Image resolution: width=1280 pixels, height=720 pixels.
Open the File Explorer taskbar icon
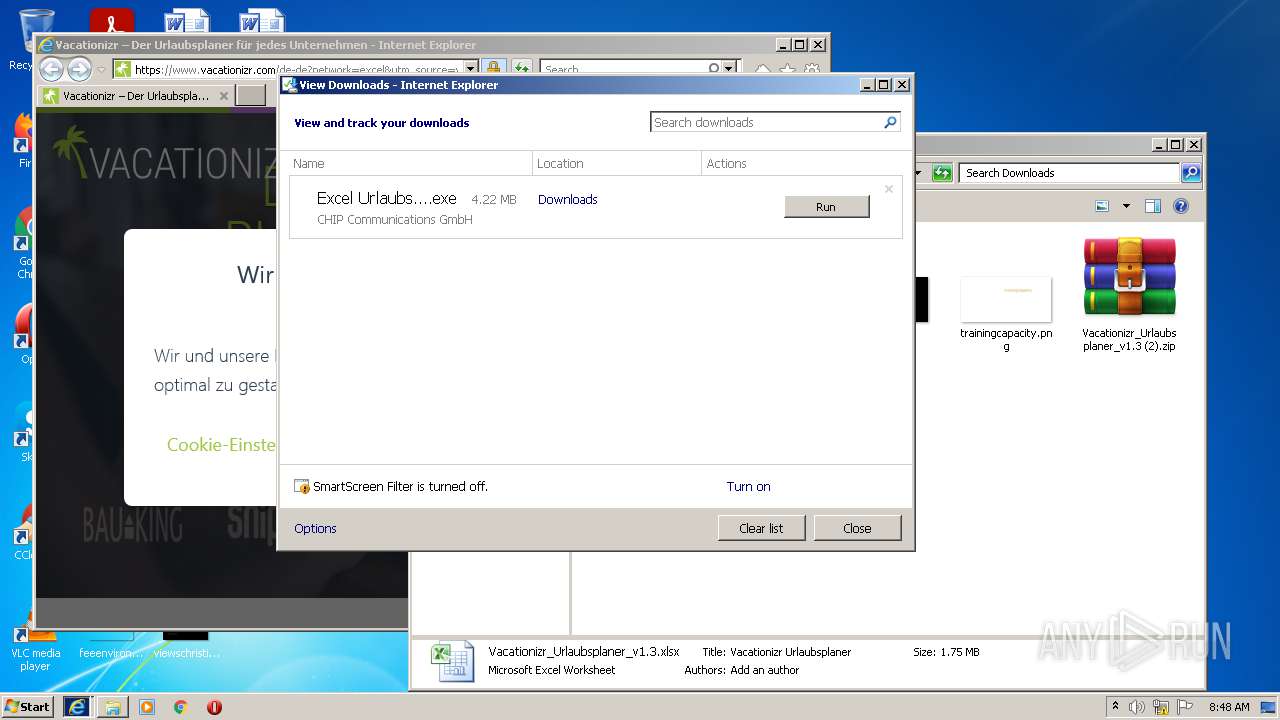(113, 706)
